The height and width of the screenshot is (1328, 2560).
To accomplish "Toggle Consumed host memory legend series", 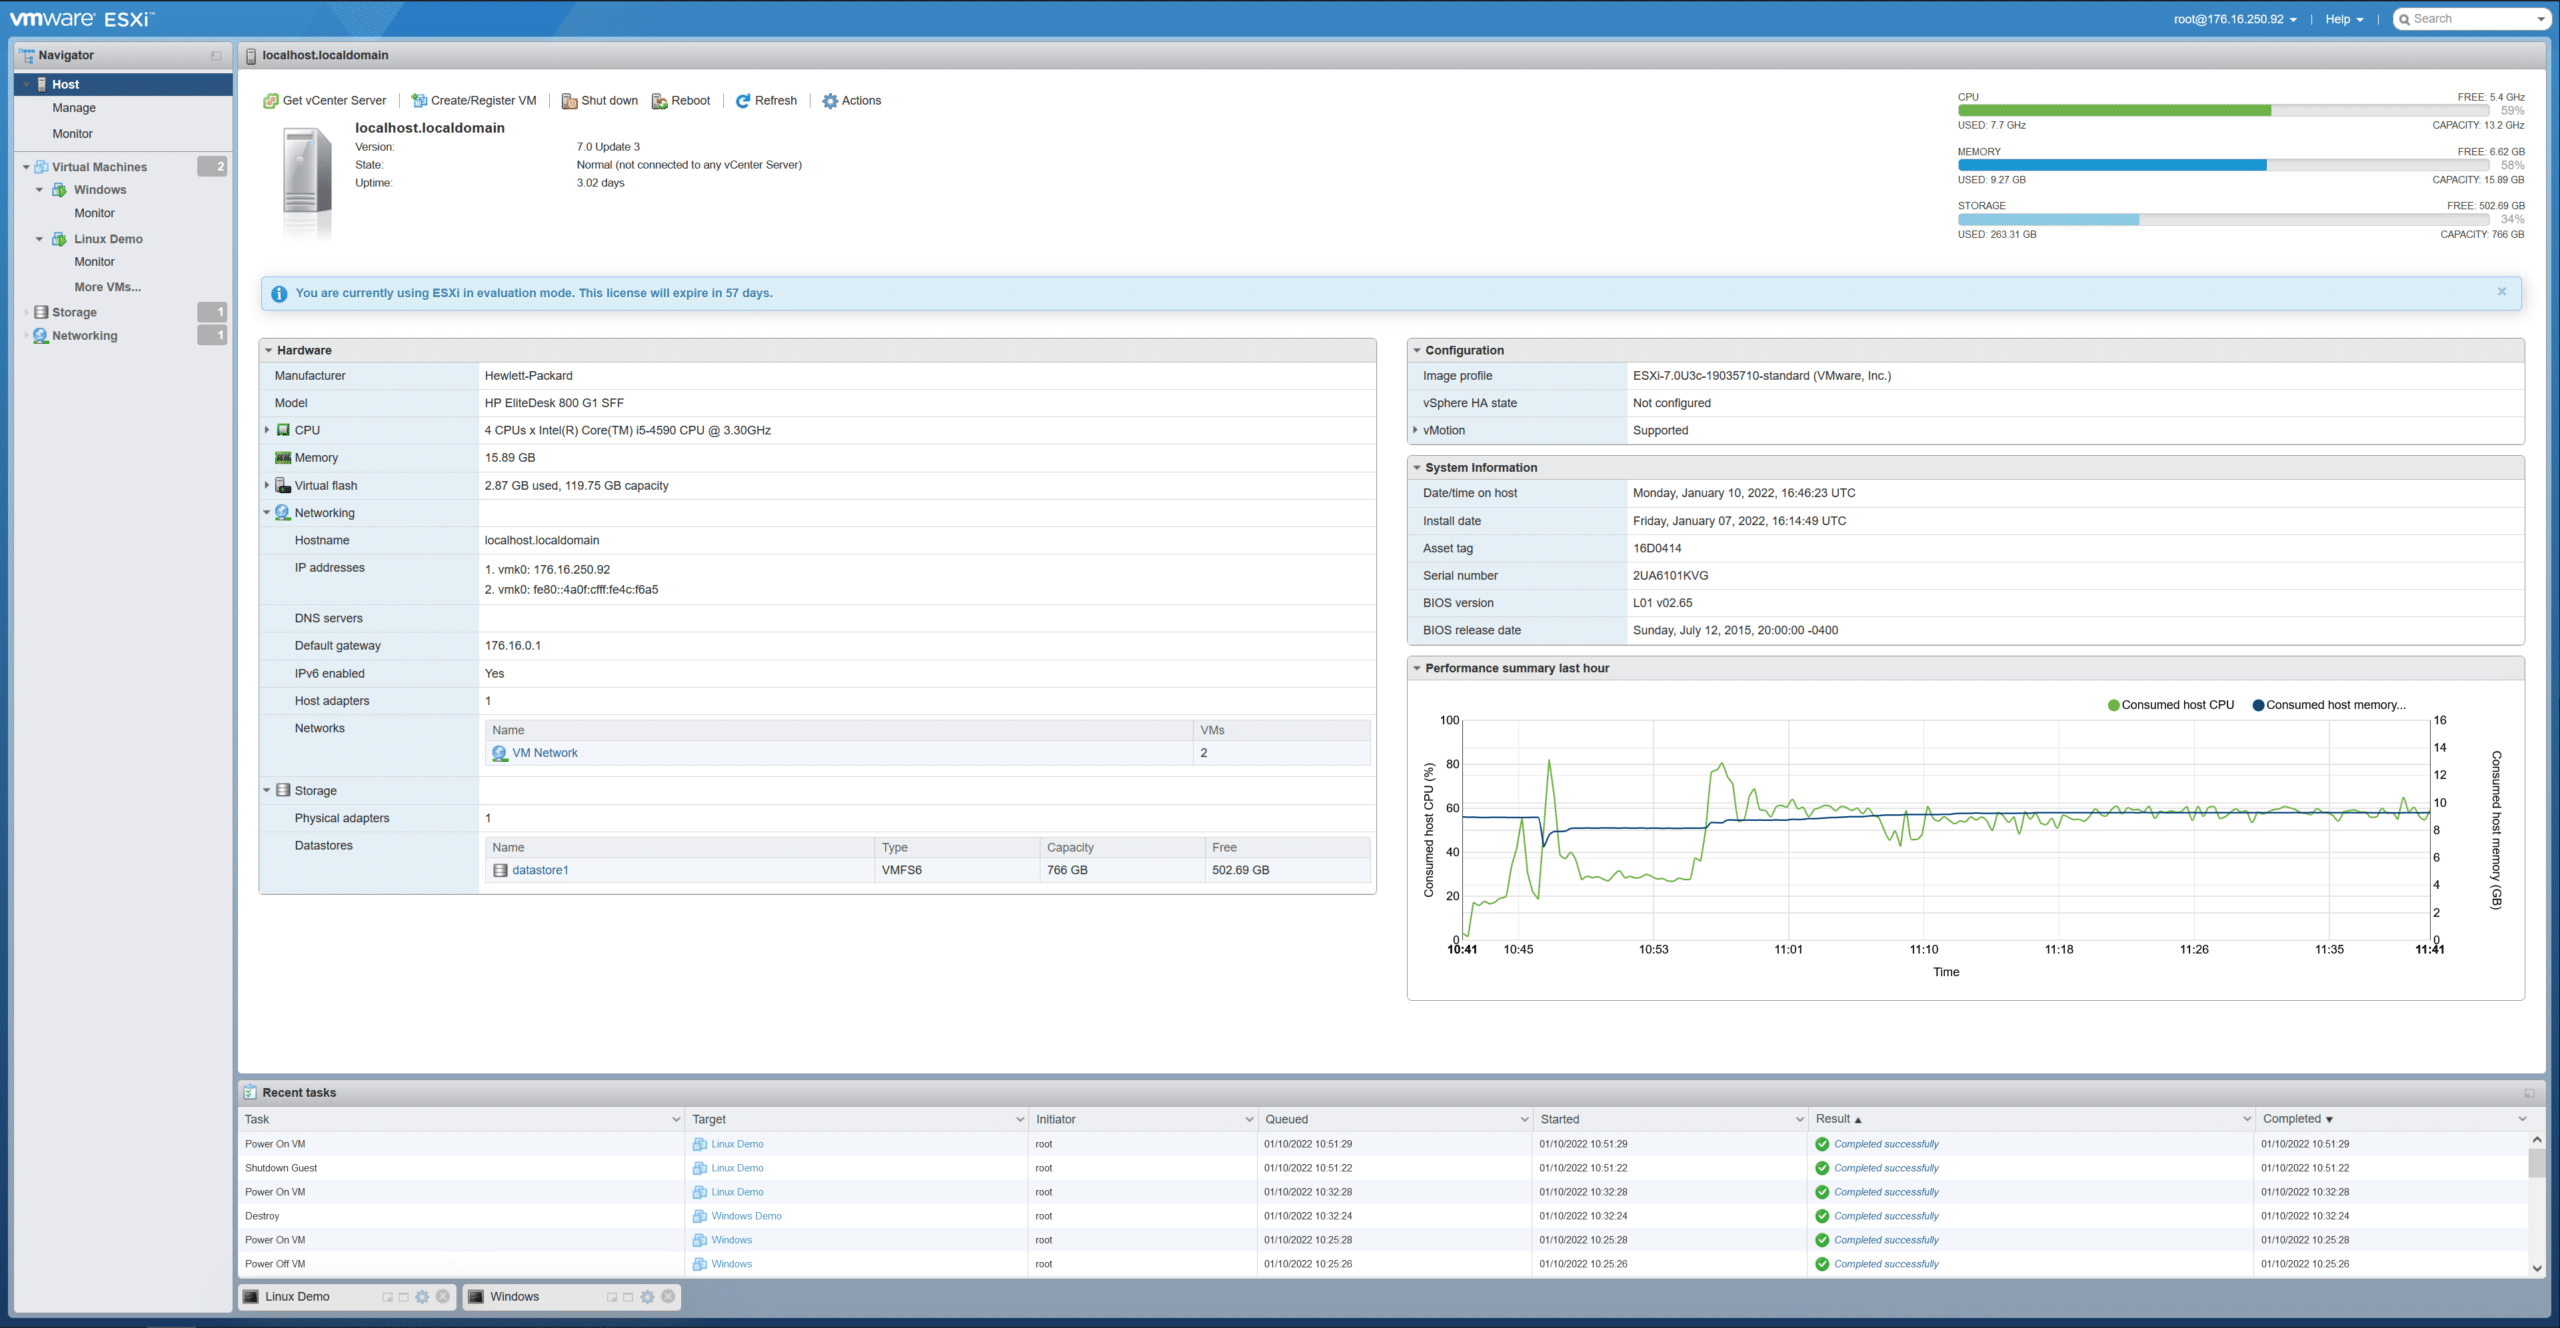I will coord(2329,705).
